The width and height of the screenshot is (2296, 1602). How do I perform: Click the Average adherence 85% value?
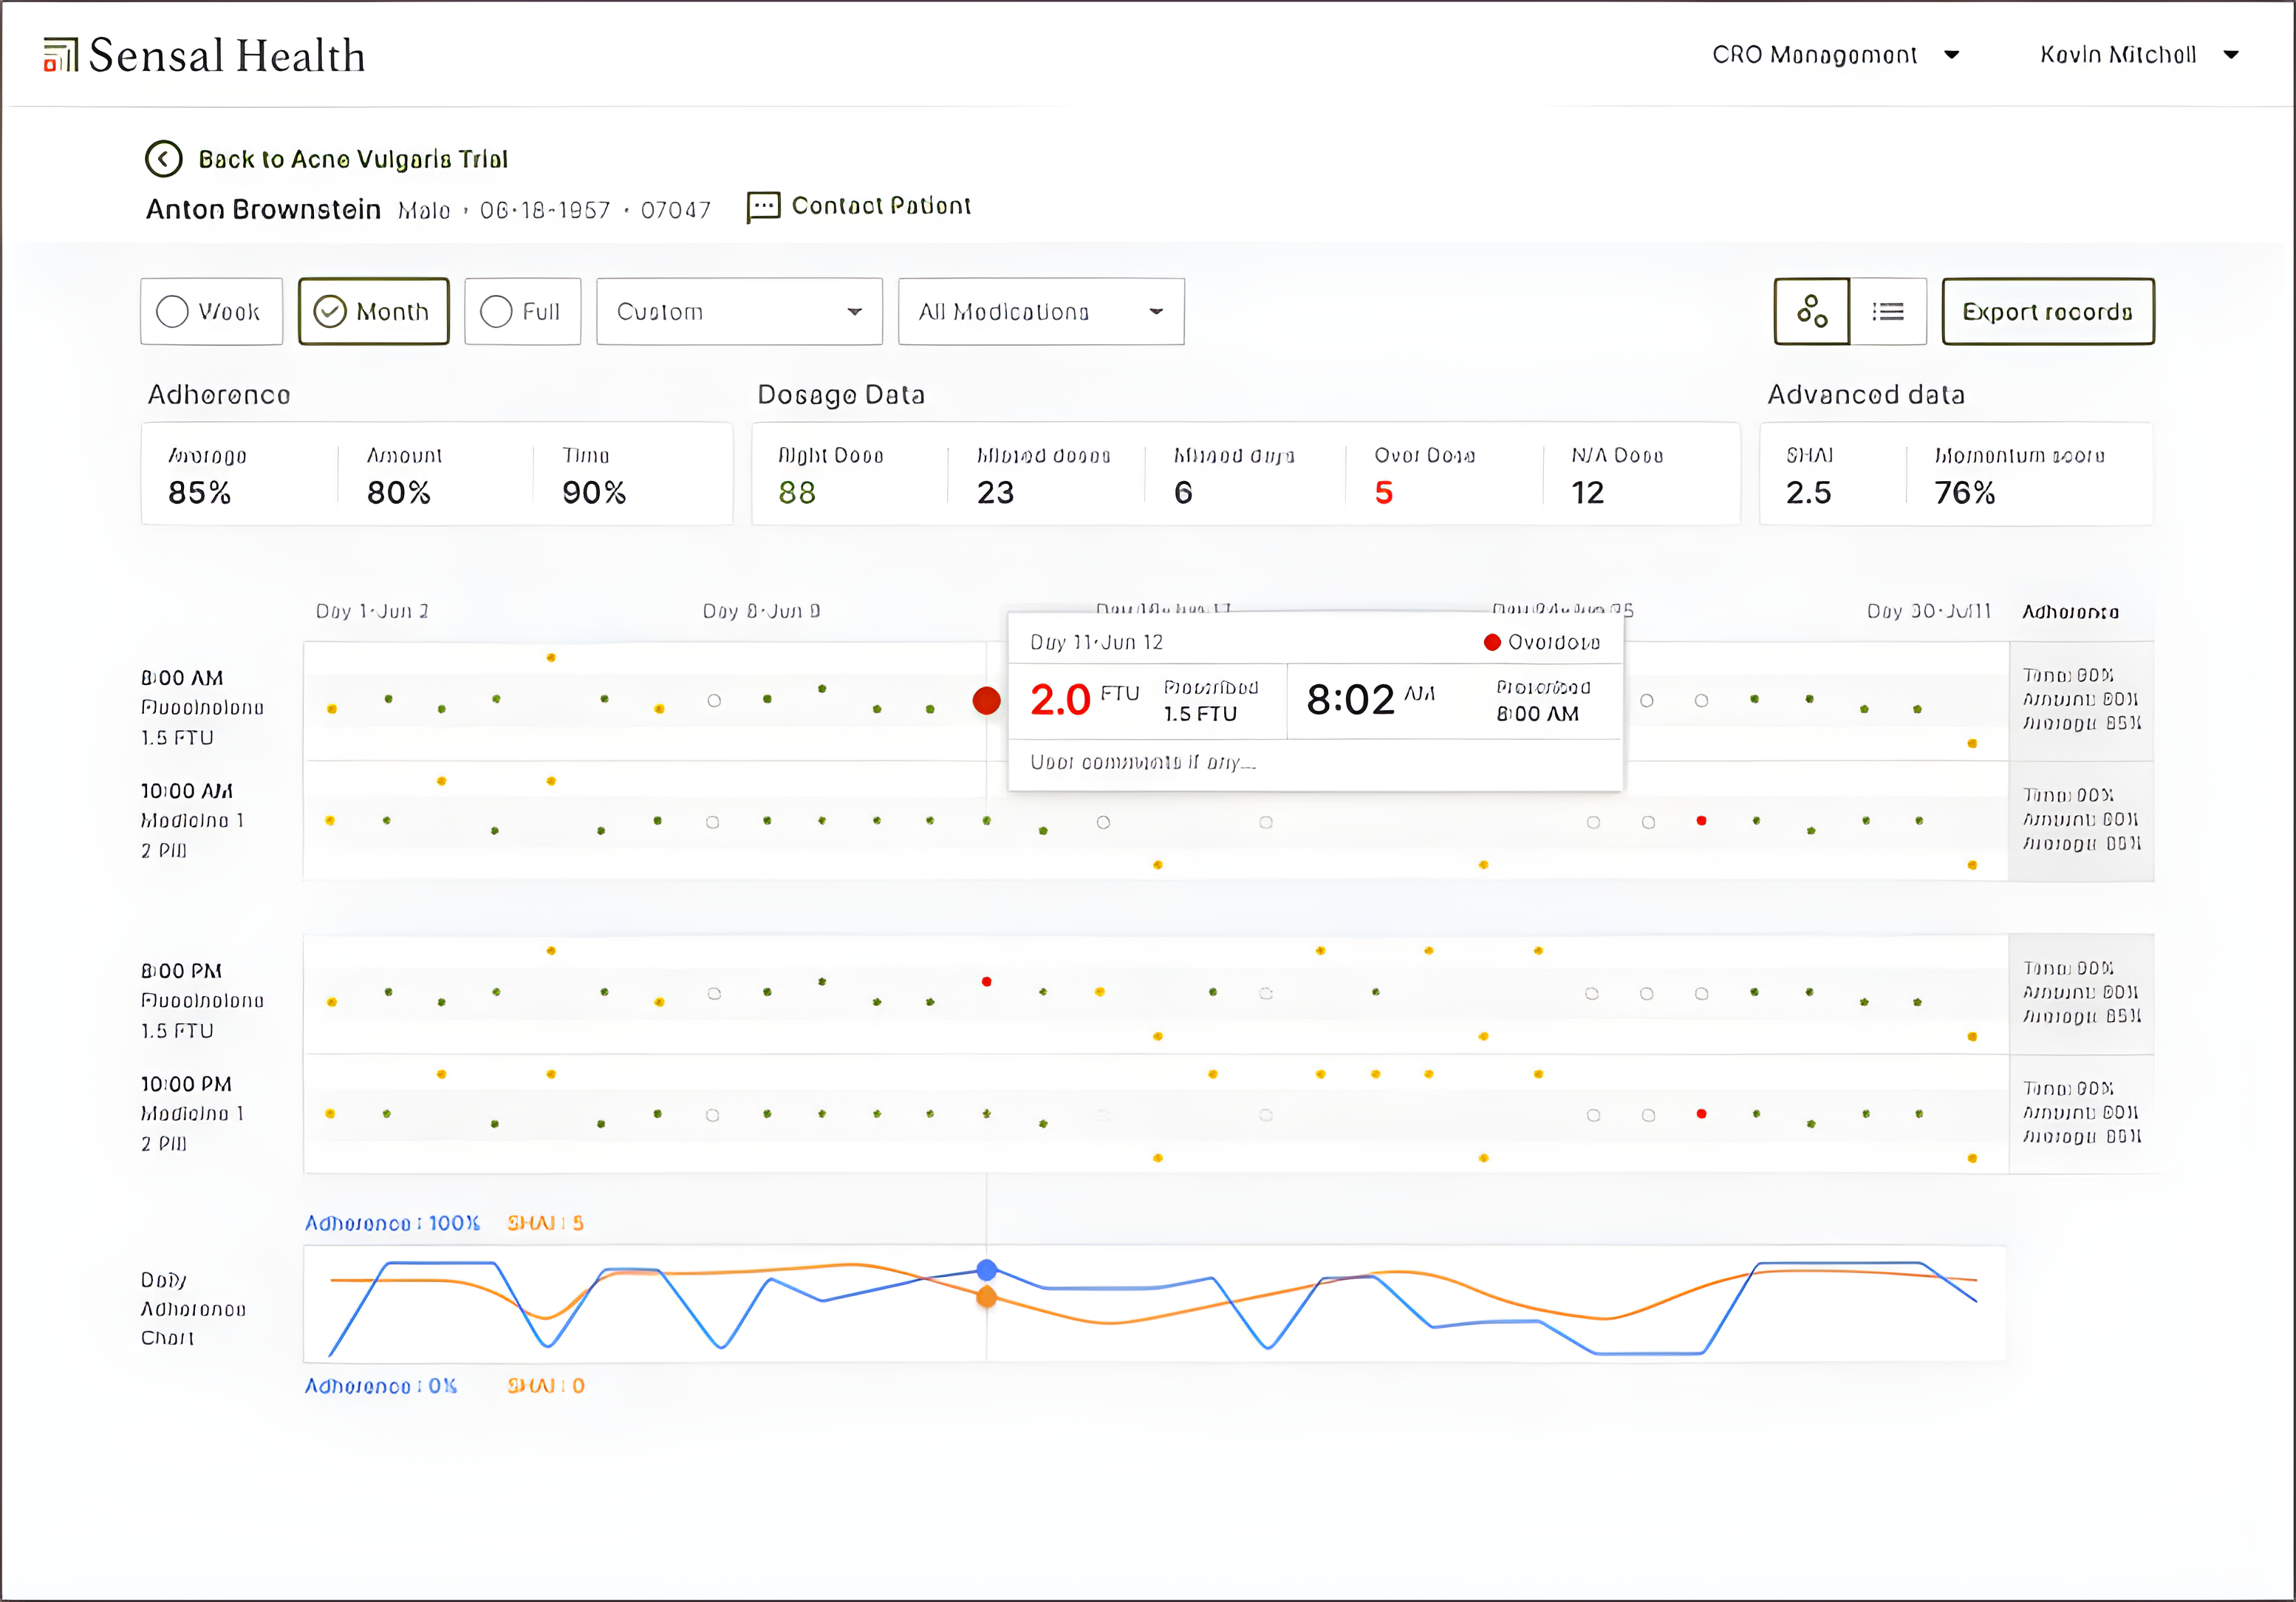(x=200, y=492)
